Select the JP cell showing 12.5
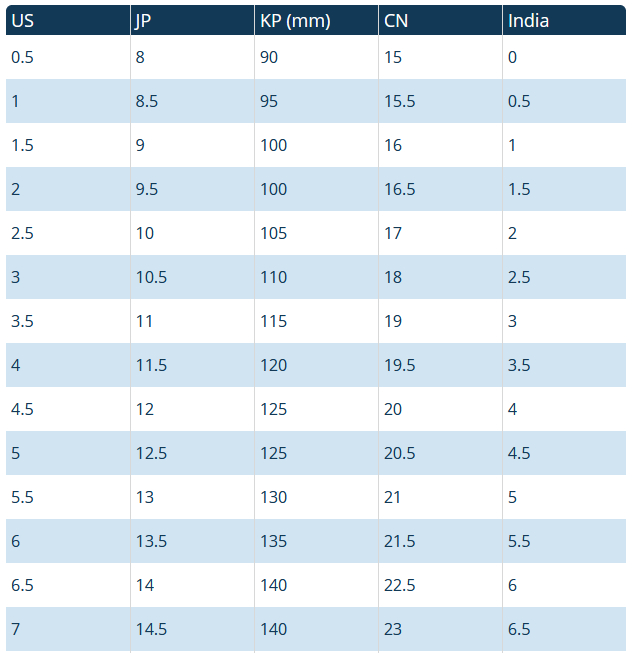This screenshot has width=638, height=653. (151, 453)
